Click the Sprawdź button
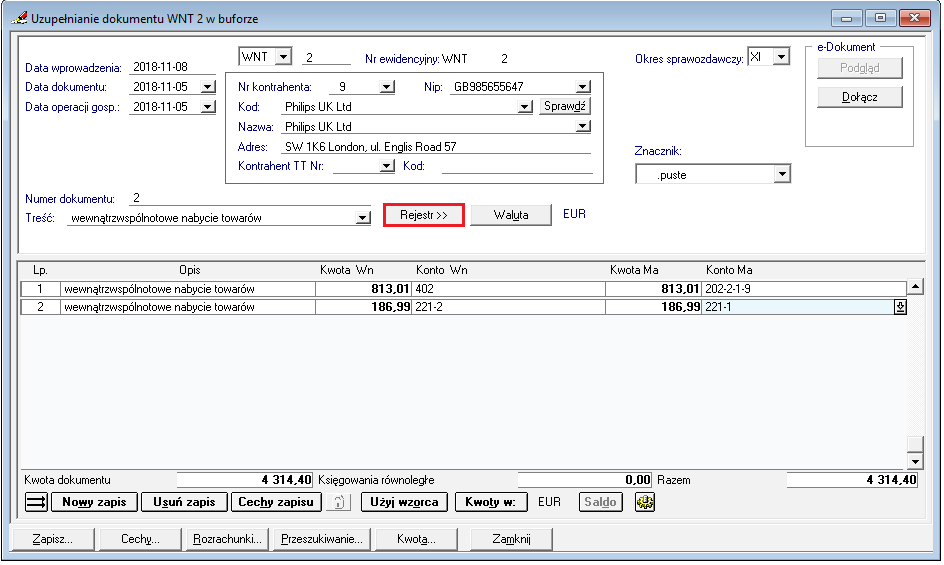944x565 pixels. [565, 106]
